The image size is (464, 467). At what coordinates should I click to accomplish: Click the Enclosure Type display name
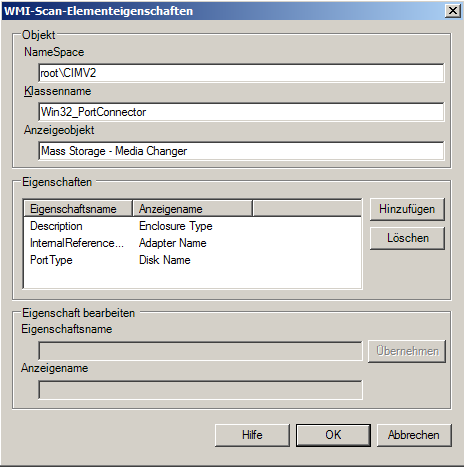(x=176, y=226)
